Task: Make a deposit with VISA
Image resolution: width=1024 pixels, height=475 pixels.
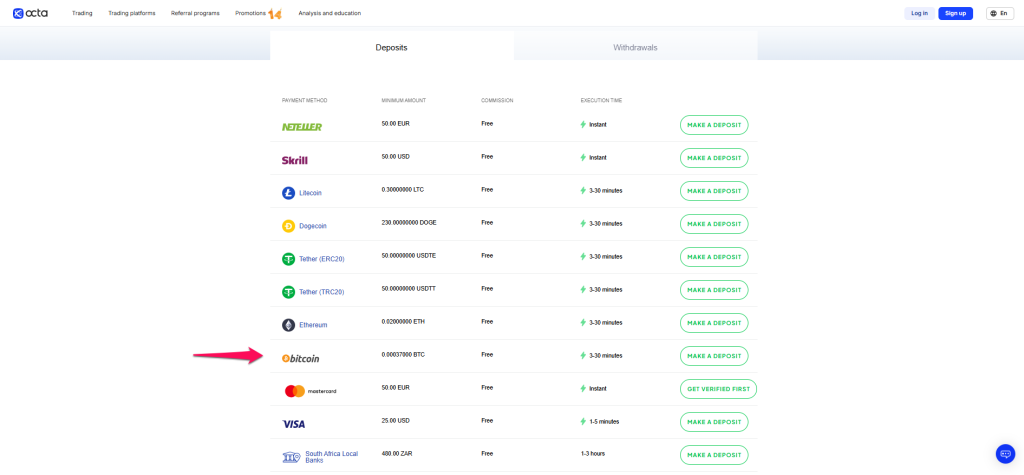Action: 714,422
